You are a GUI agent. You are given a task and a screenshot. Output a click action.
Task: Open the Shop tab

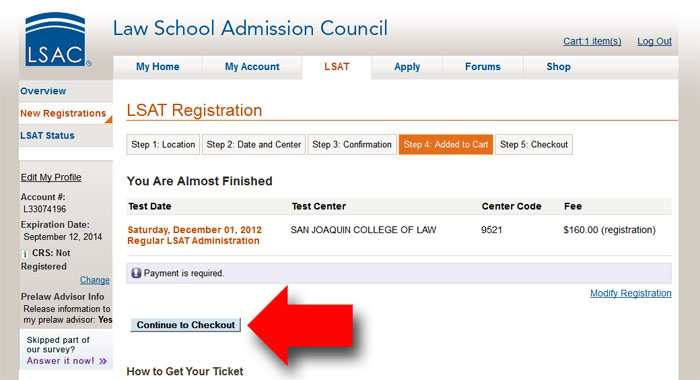pos(558,67)
